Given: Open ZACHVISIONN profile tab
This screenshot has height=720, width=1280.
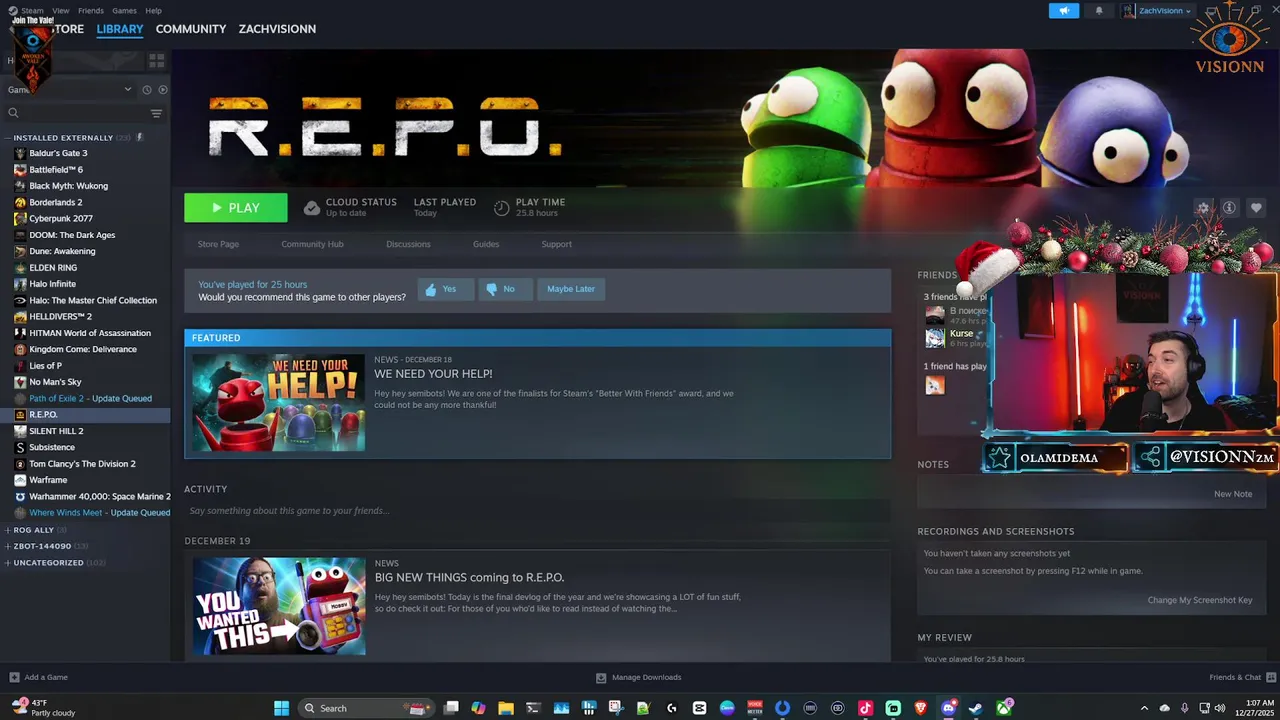Looking at the screenshot, I should 277,29.
